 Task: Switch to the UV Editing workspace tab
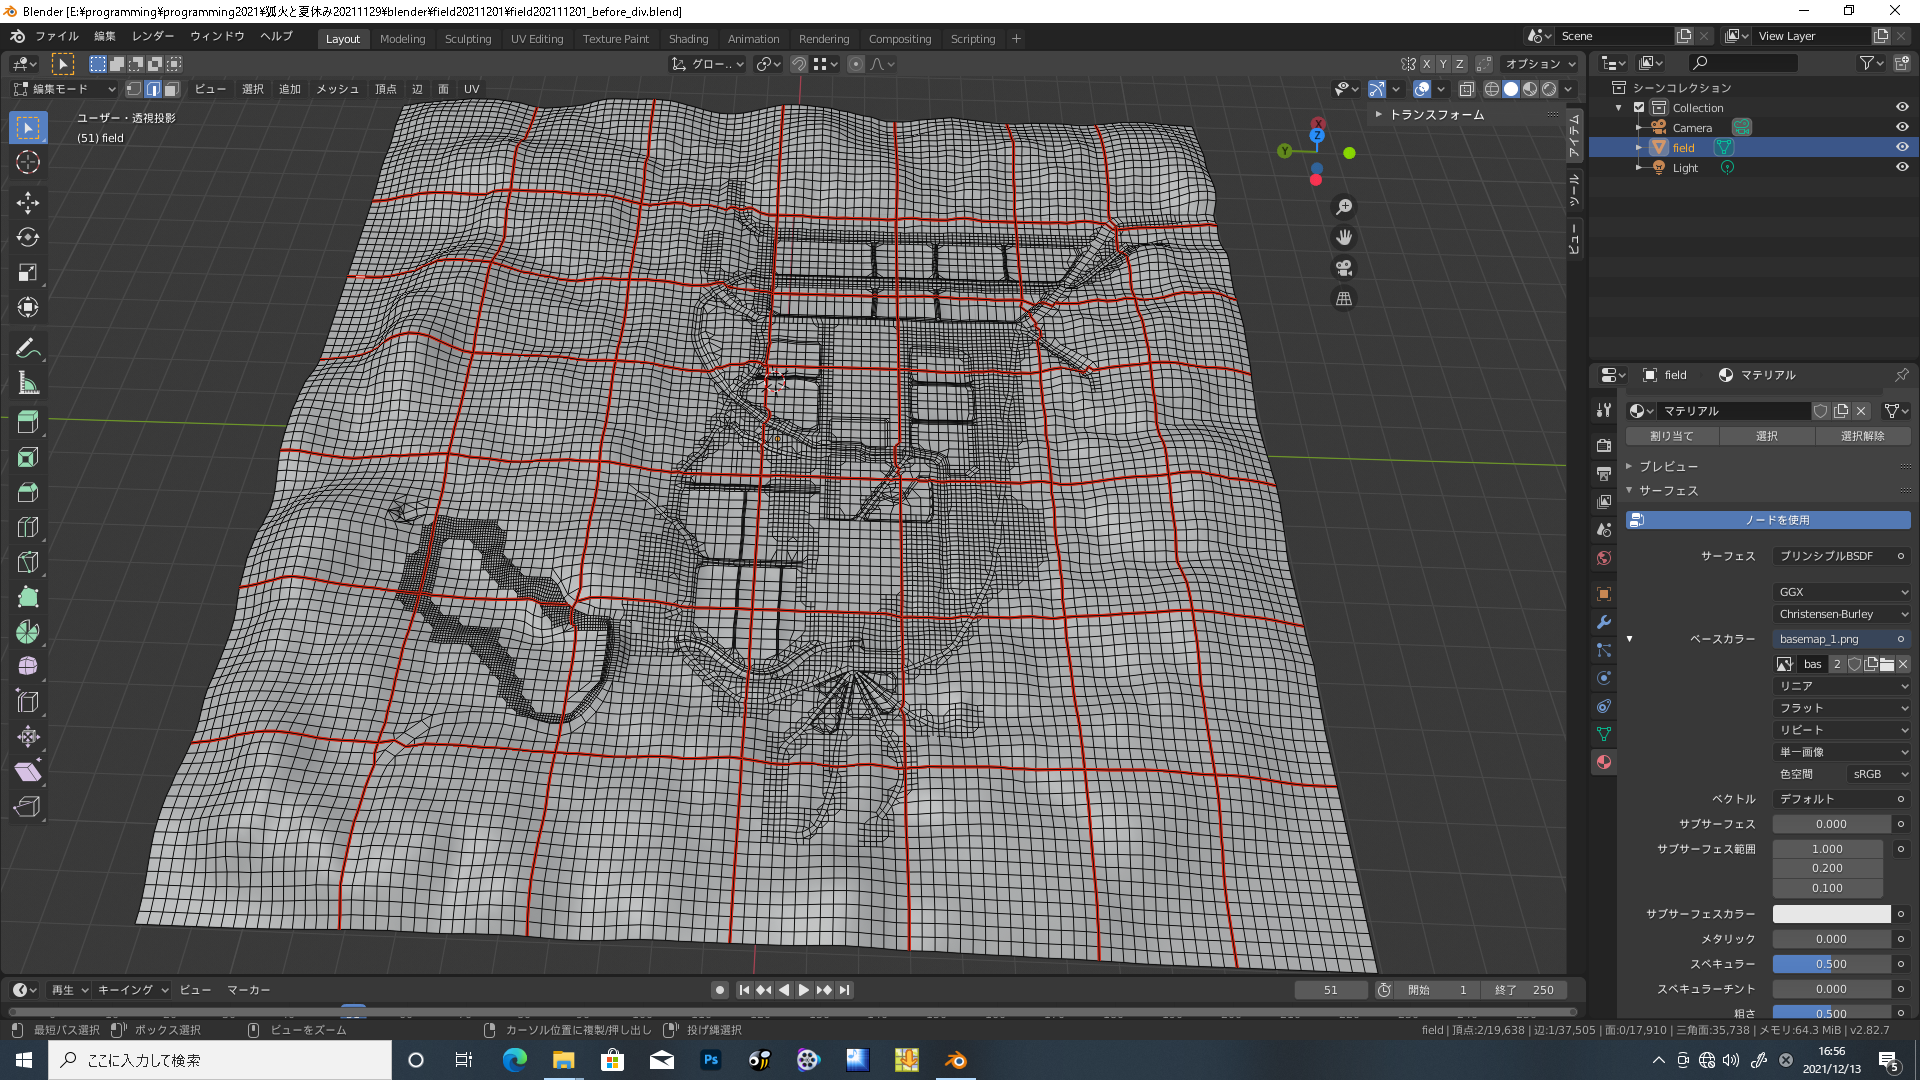click(537, 39)
